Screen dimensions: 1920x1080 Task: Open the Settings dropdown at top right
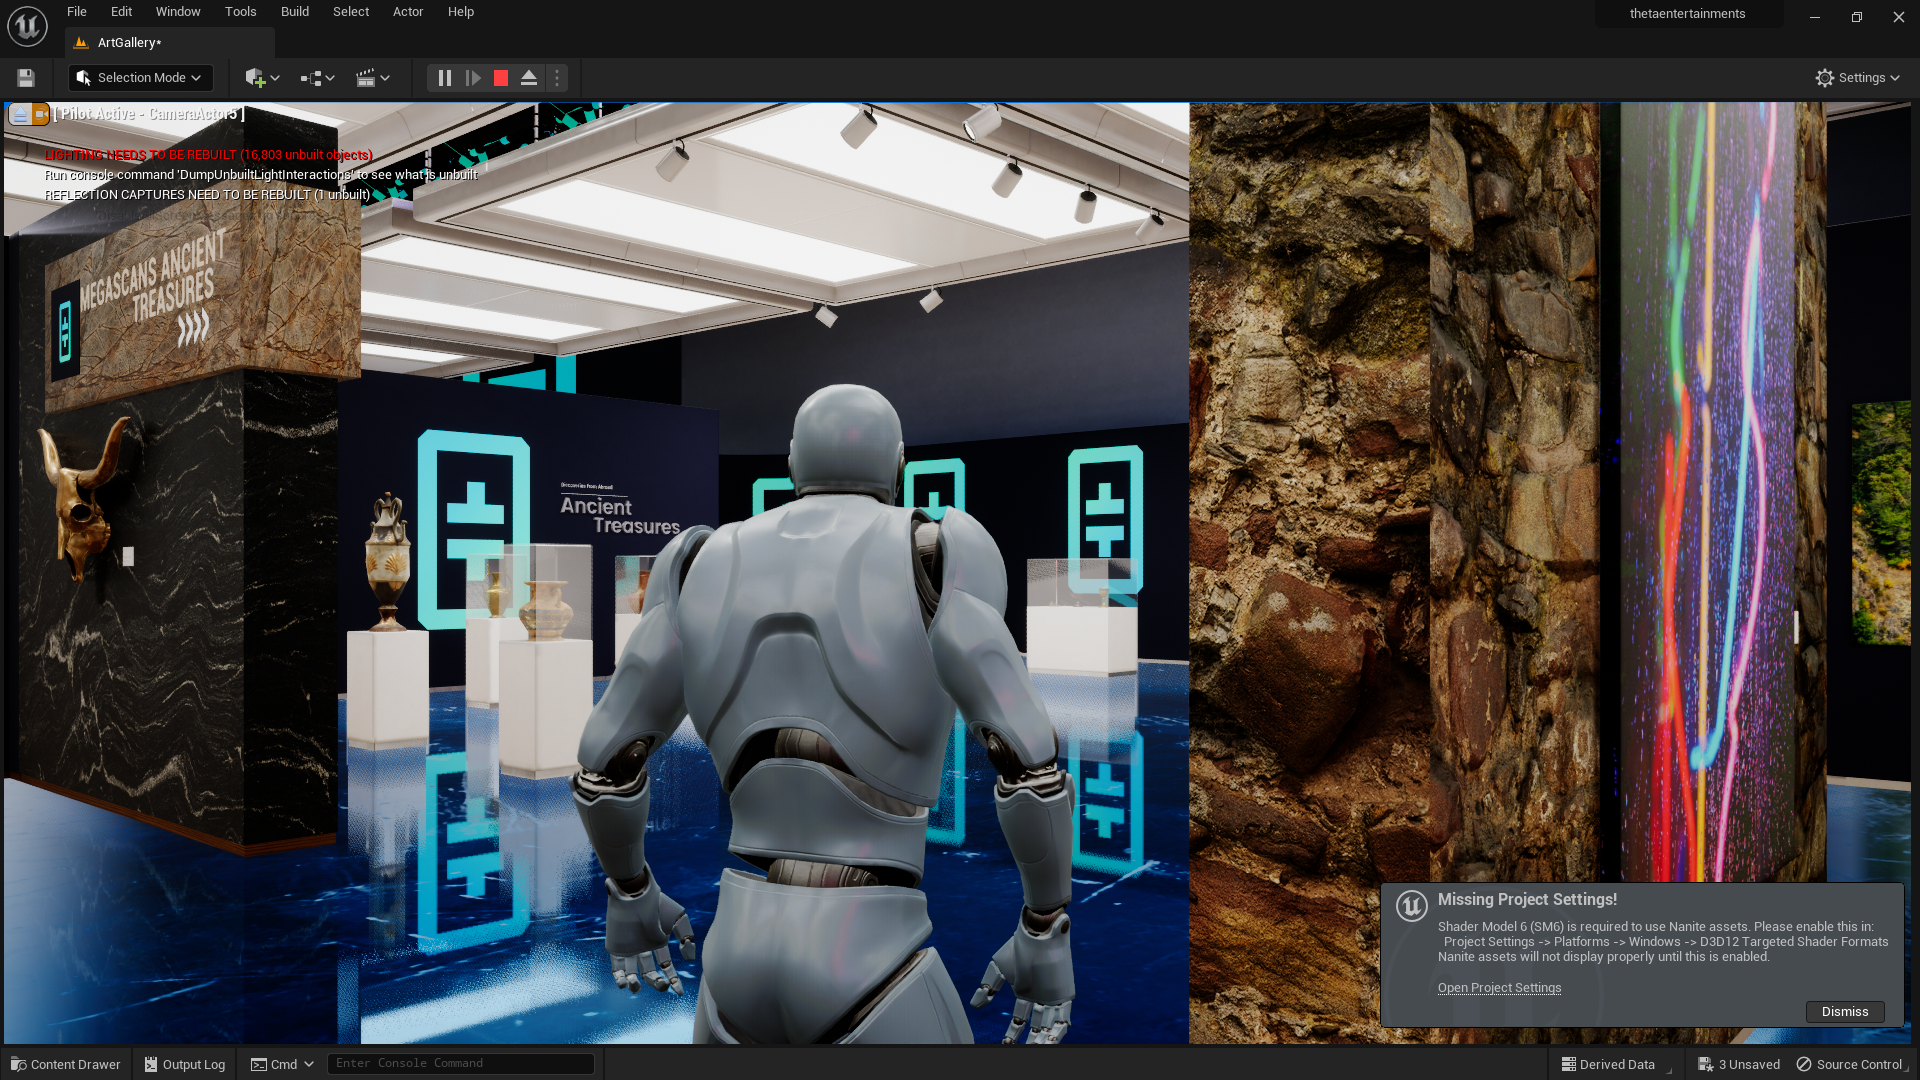tap(1857, 78)
